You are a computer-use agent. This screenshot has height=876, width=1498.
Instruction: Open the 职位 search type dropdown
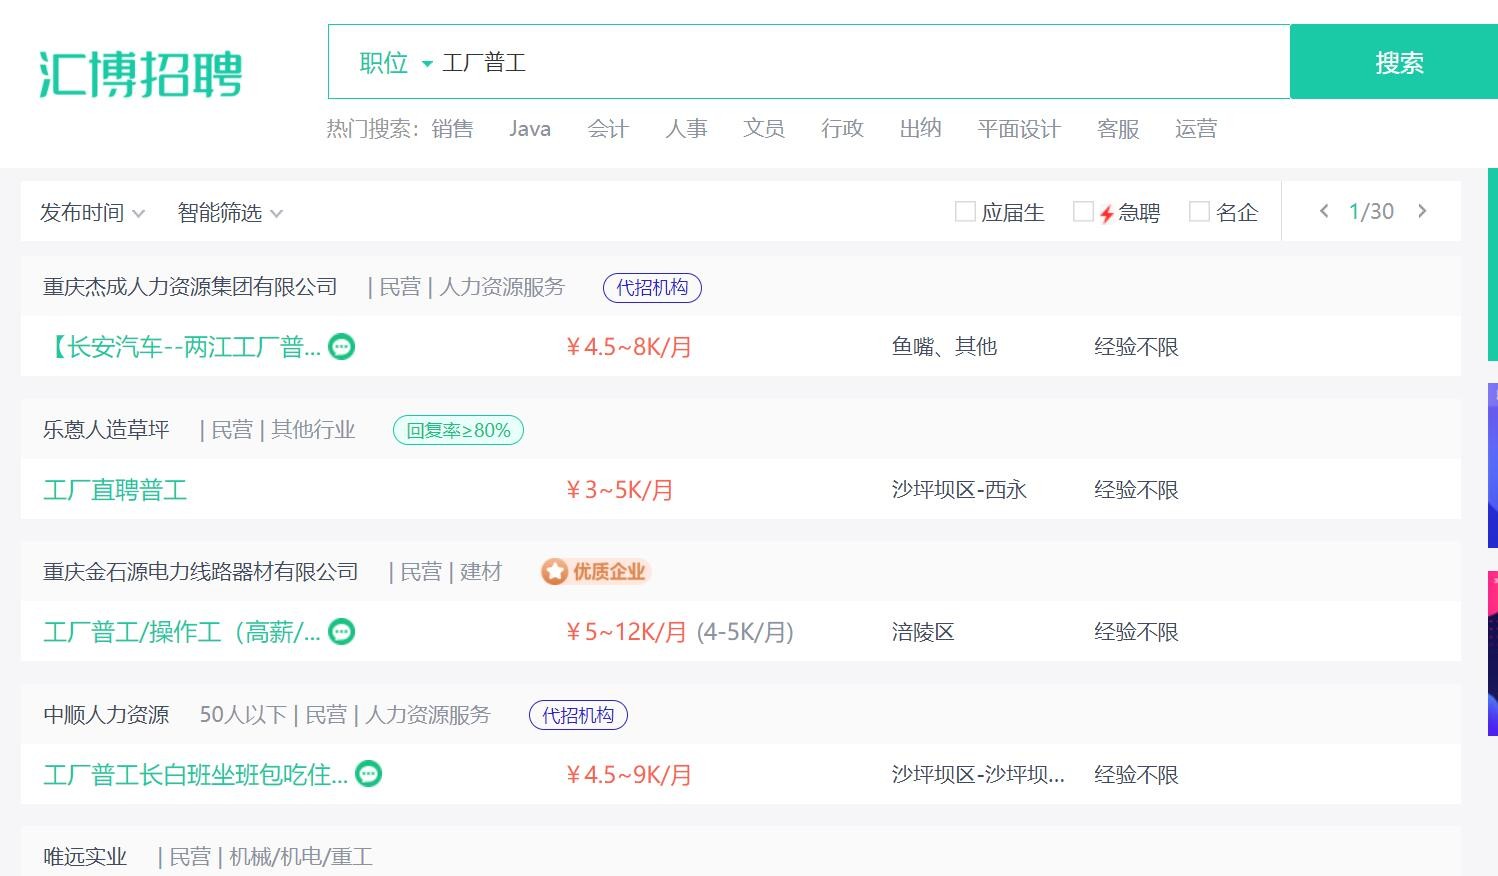pos(396,63)
